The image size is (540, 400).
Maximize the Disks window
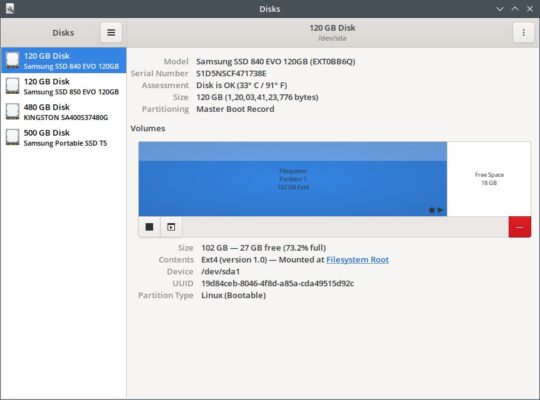click(515, 9)
